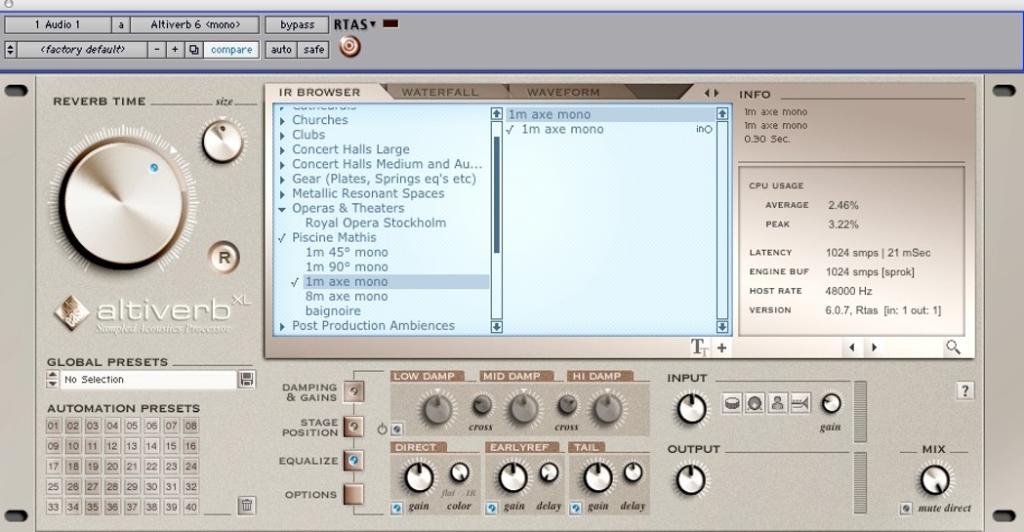Click minus previous preset button
The image size is (1024, 532).
coord(157,50)
